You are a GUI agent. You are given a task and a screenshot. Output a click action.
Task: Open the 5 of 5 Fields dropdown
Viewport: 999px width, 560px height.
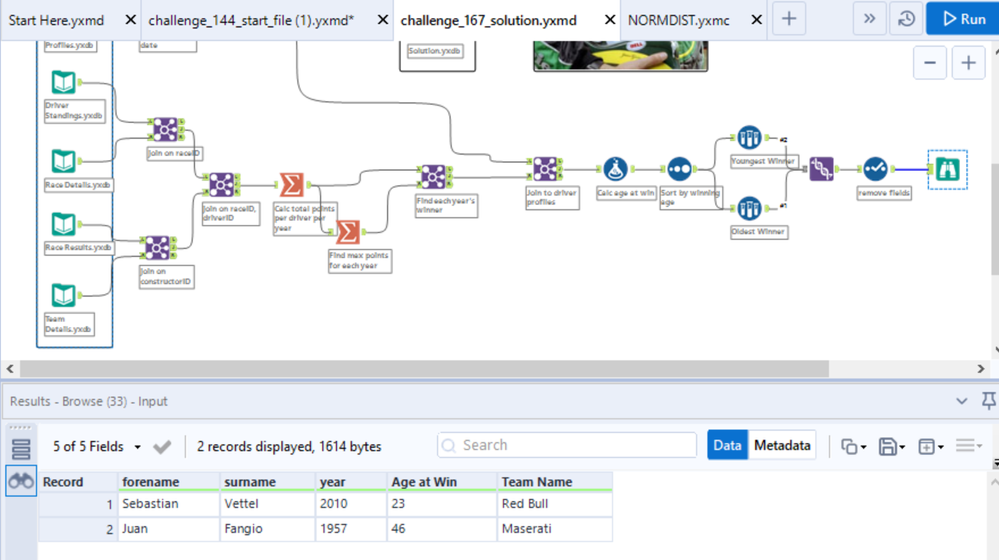(97, 447)
